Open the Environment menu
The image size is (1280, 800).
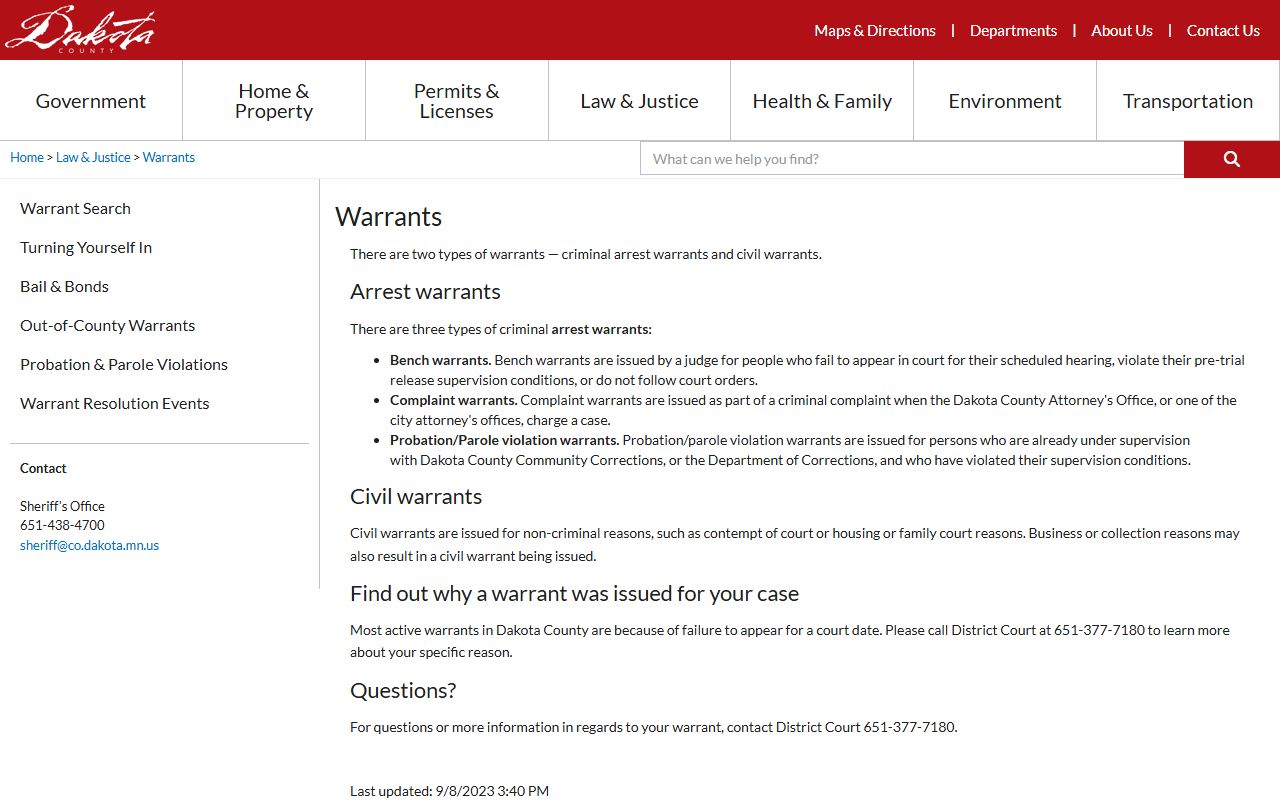[1005, 101]
